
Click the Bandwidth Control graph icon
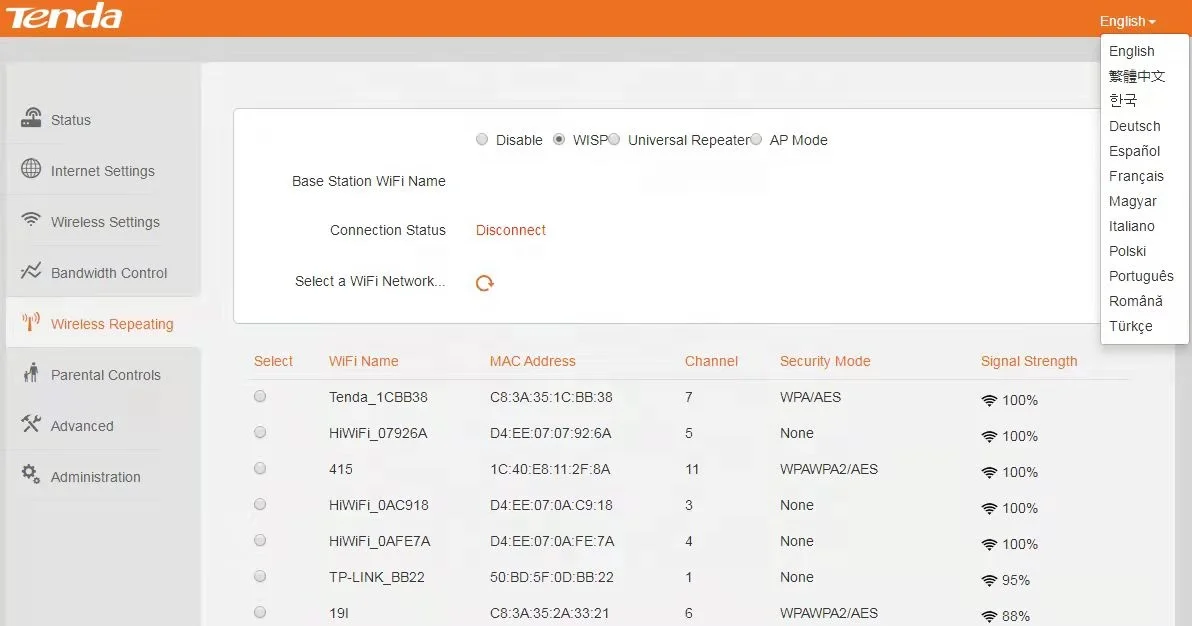[31, 271]
